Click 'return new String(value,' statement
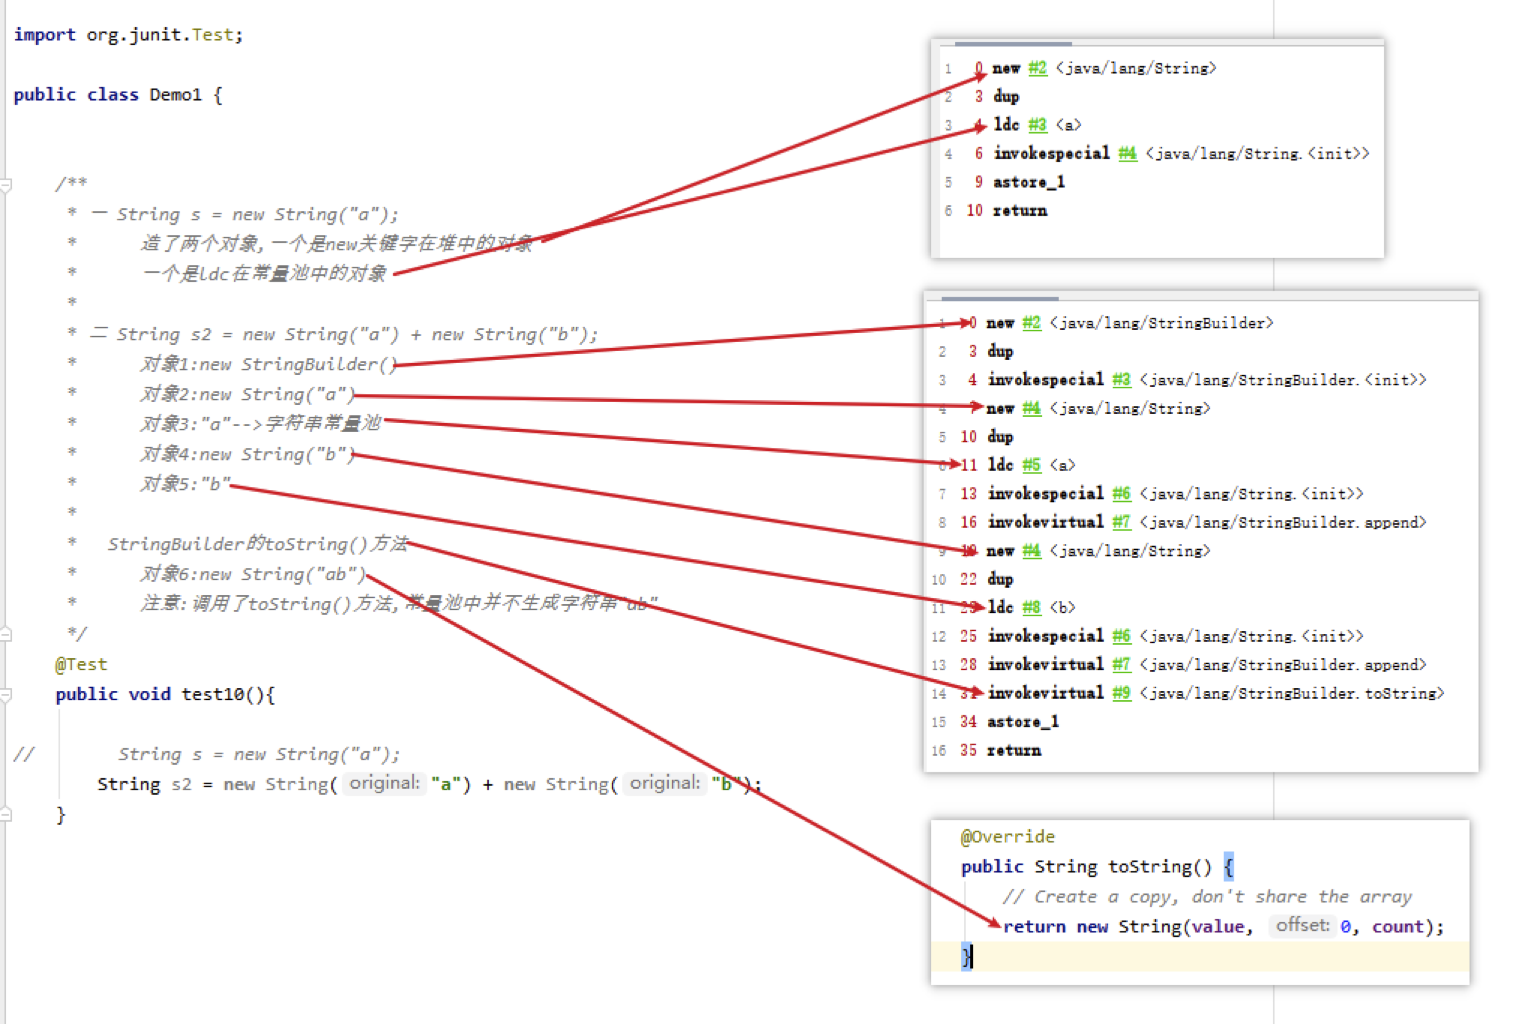 coord(1128,927)
